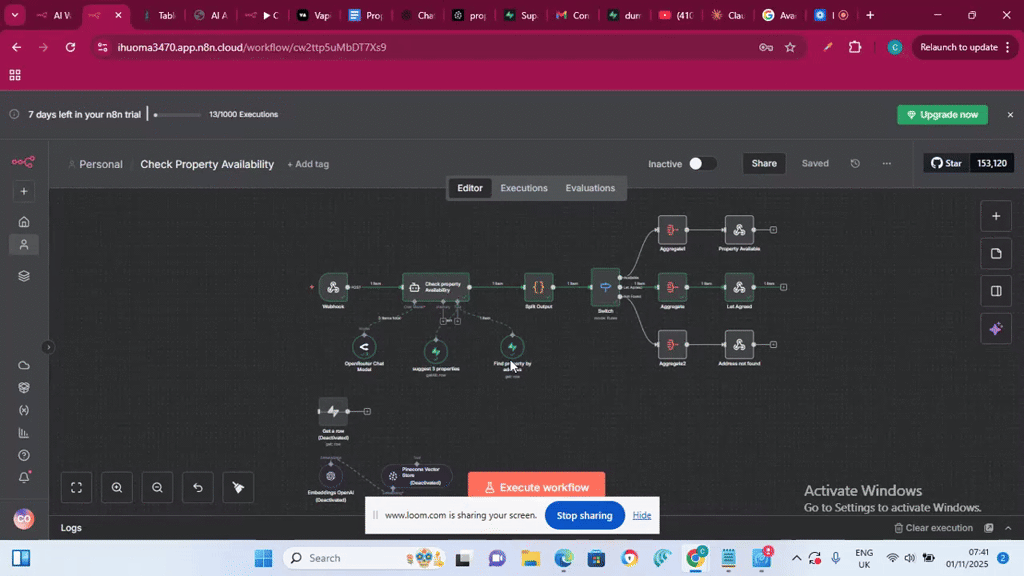Open the Help question mark icon
The height and width of the screenshot is (576, 1024).
[24, 455]
